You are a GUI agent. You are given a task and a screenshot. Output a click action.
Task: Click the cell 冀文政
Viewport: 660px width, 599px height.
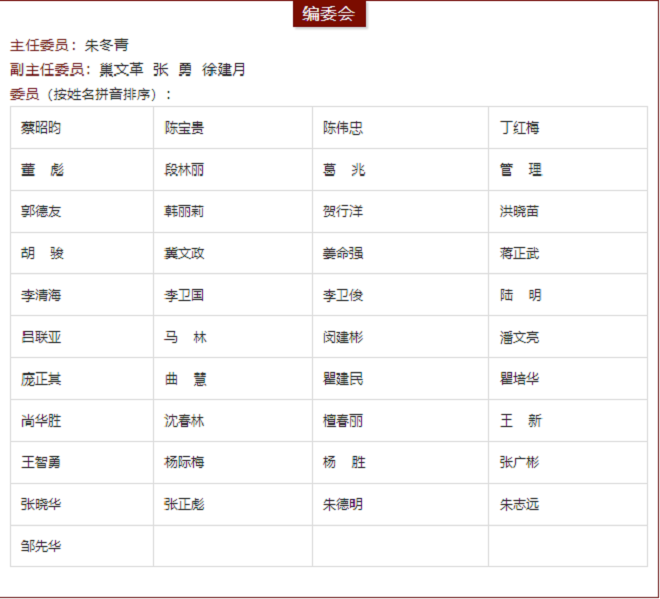[x=233, y=253]
